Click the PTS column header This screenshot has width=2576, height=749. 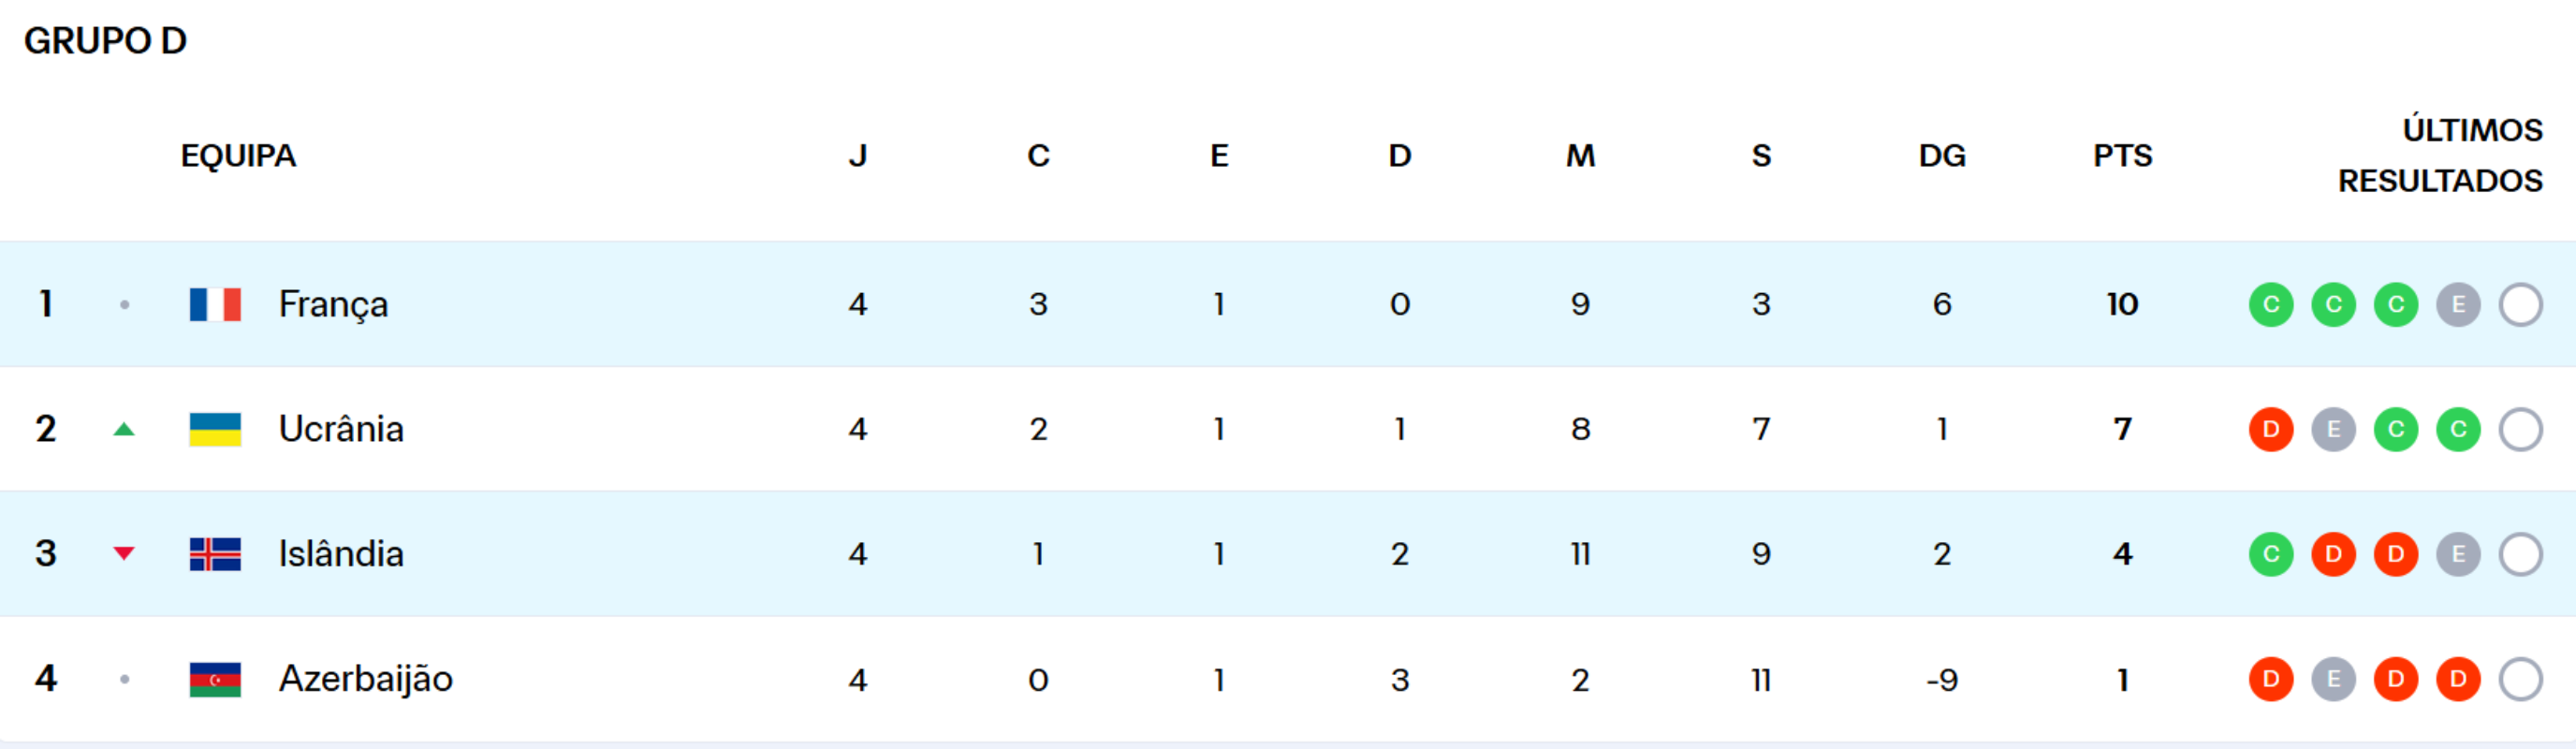pos(2122,156)
